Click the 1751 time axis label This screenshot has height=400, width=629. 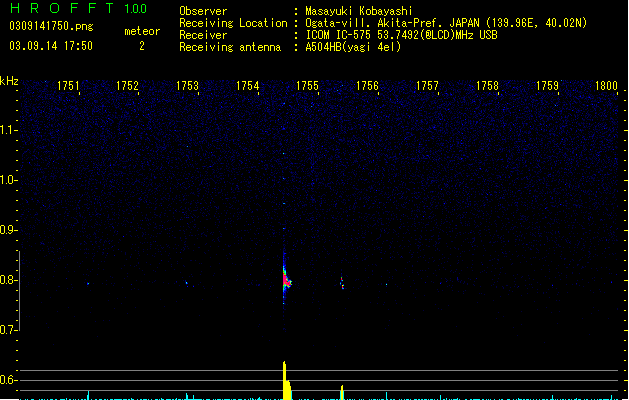coord(68,86)
